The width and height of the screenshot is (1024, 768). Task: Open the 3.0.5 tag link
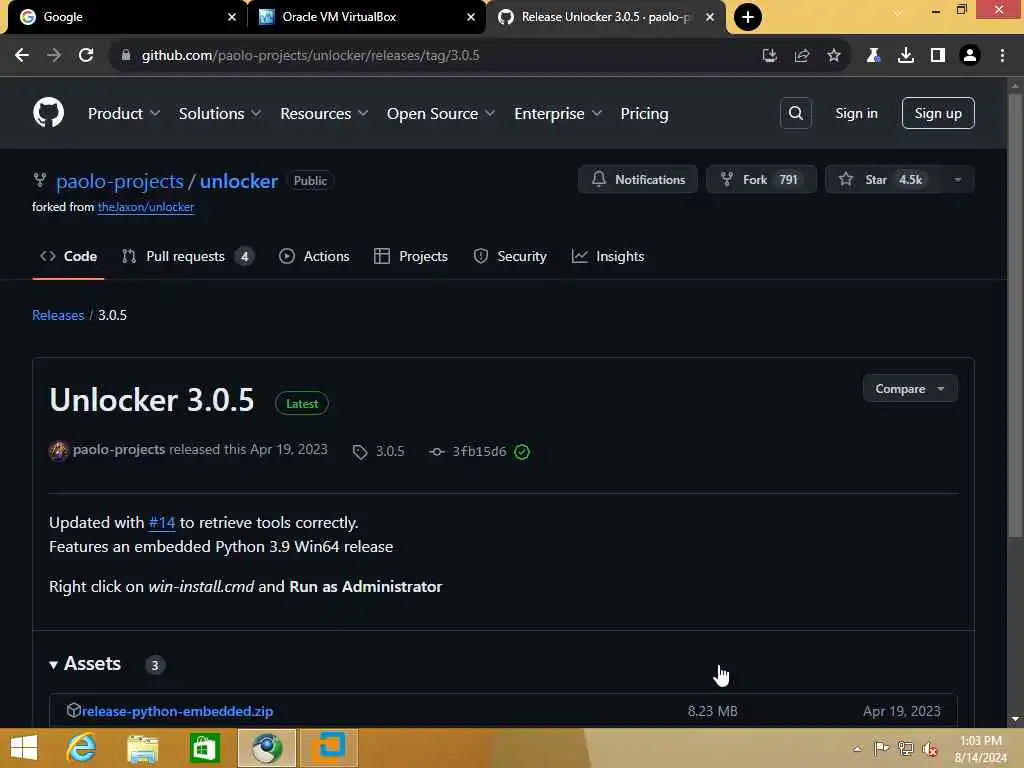[x=379, y=451]
